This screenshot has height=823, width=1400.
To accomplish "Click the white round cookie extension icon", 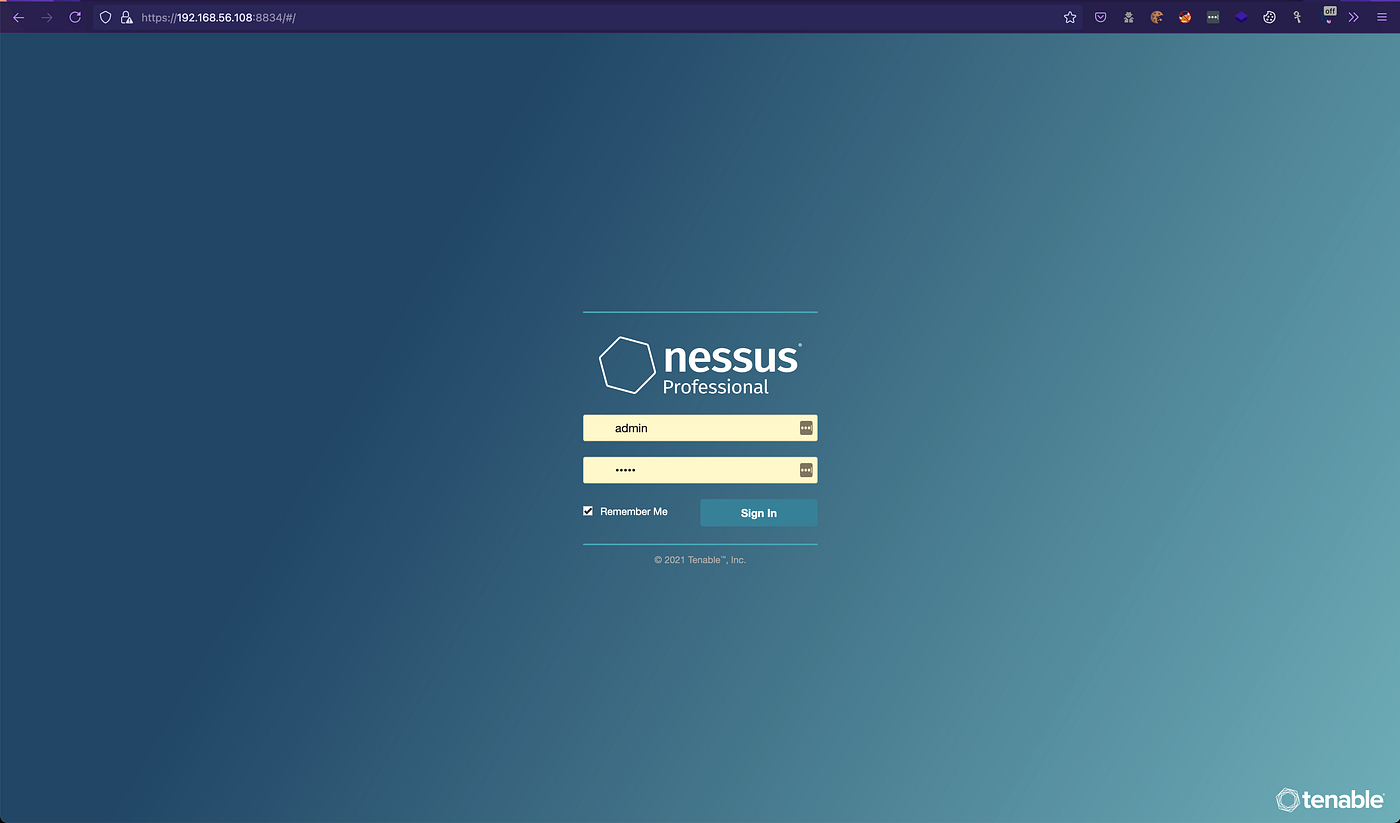I will (x=1269, y=17).
